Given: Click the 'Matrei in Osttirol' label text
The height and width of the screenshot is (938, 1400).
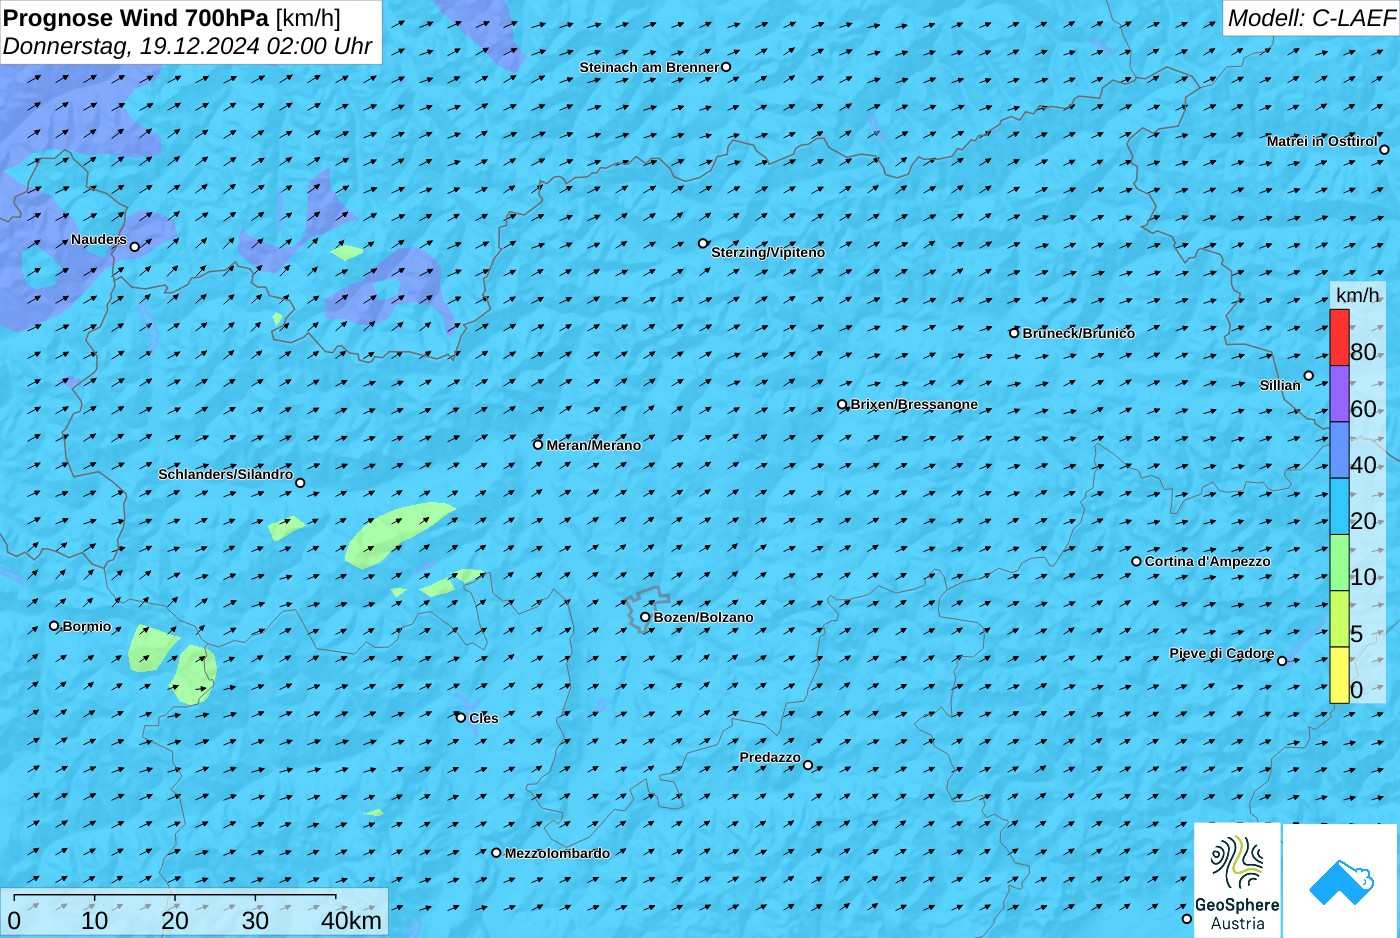Looking at the screenshot, I should click(1322, 141).
